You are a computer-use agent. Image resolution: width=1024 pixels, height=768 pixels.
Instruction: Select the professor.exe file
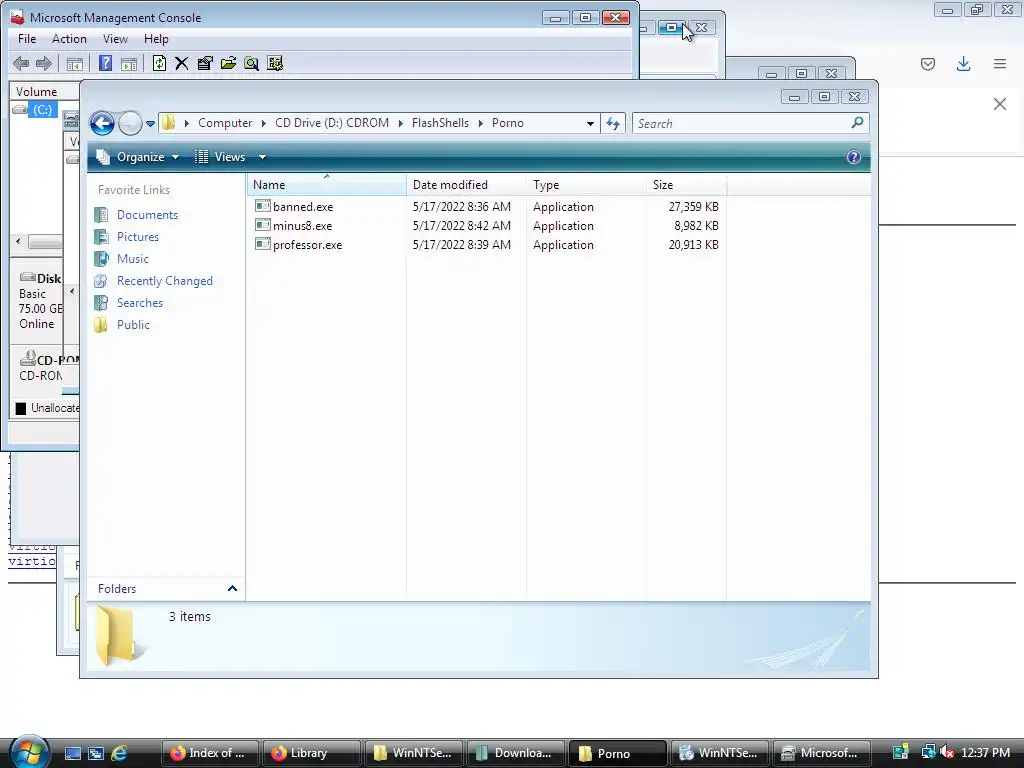(308, 244)
